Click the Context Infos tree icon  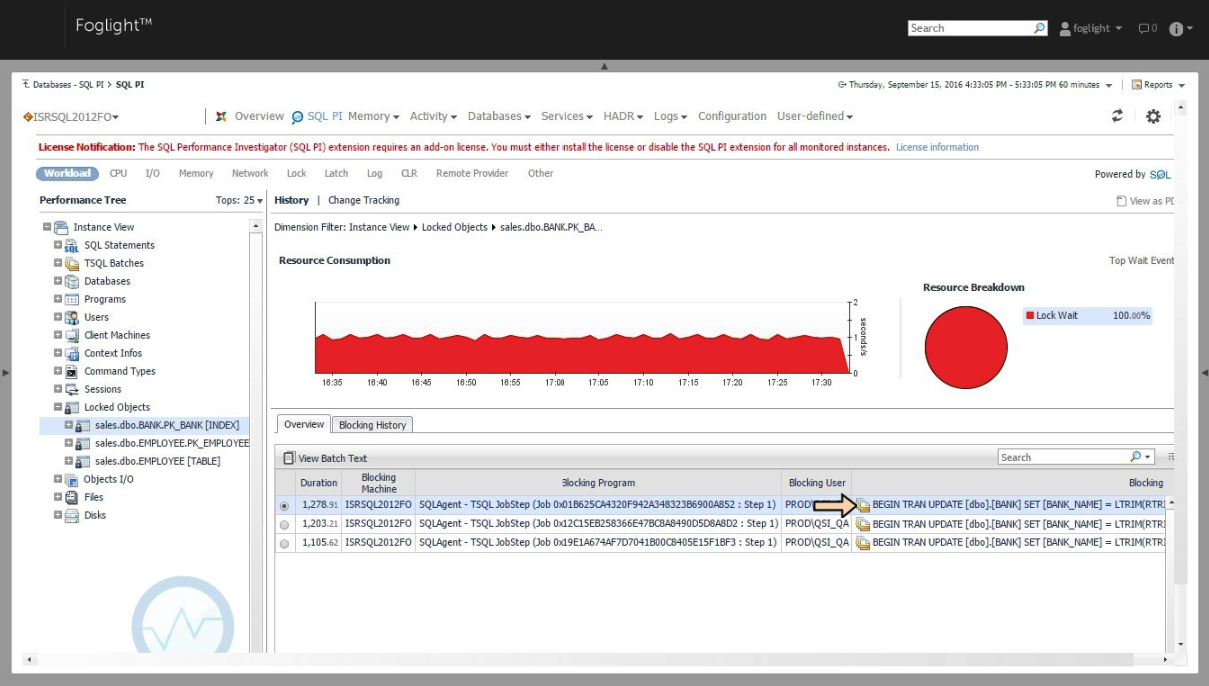pos(72,353)
